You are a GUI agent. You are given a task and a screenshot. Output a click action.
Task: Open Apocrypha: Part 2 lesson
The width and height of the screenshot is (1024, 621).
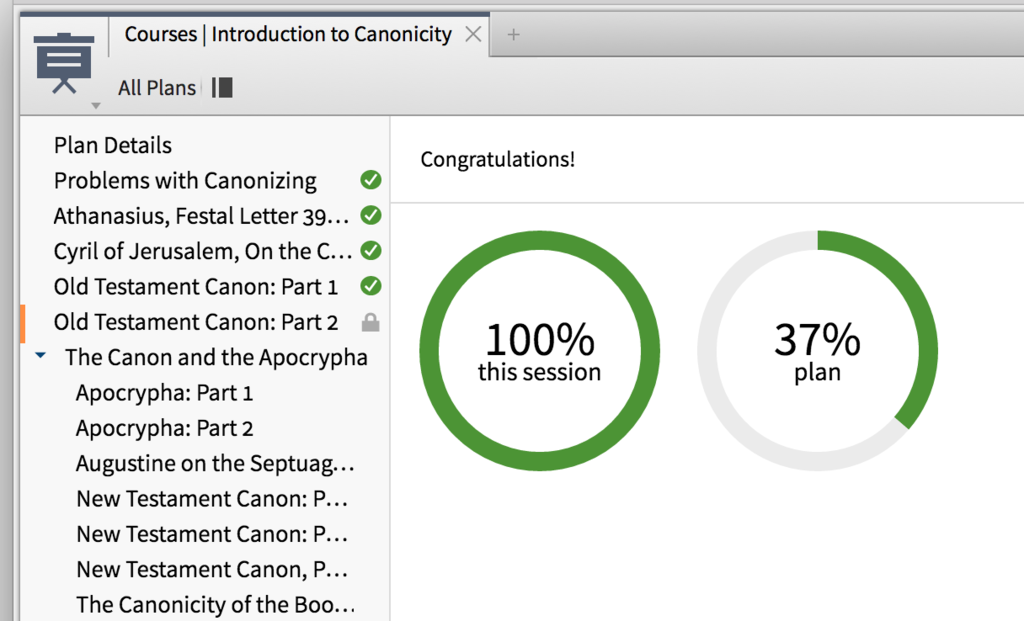164,428
